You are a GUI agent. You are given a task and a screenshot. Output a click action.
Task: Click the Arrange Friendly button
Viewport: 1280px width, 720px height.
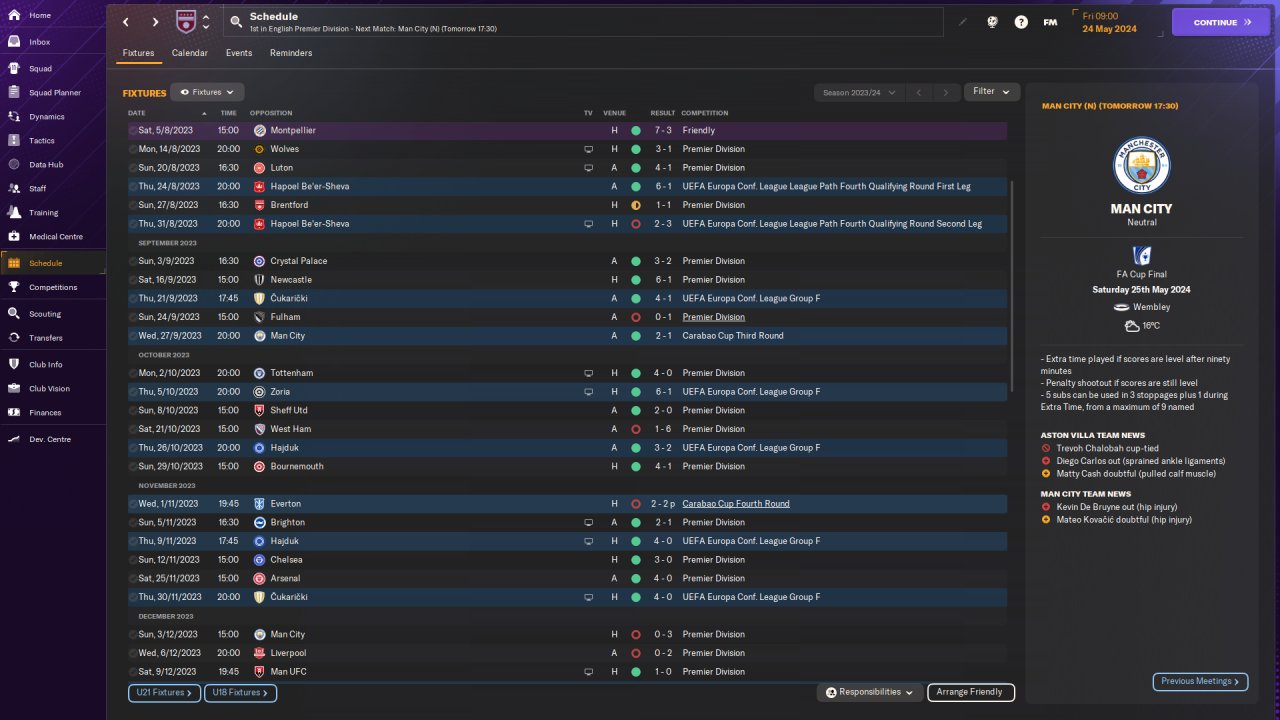[970, 692]
